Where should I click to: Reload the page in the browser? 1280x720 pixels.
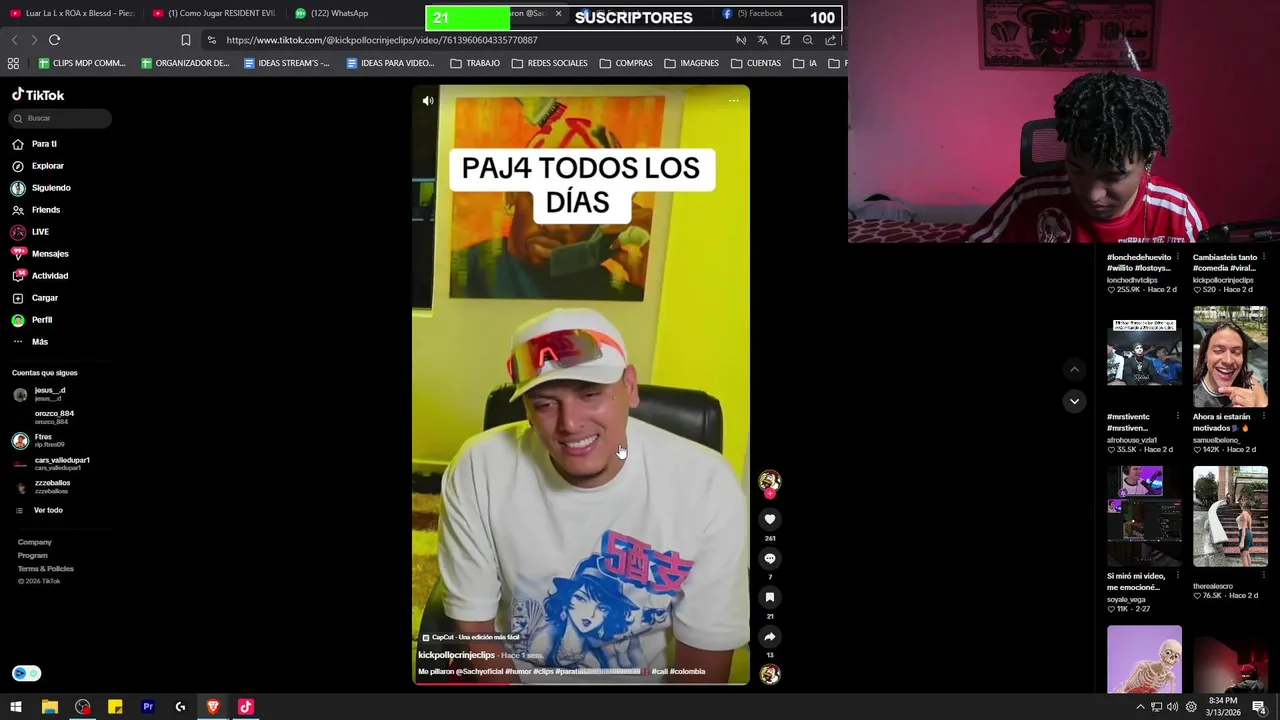(x=54, y=40)
